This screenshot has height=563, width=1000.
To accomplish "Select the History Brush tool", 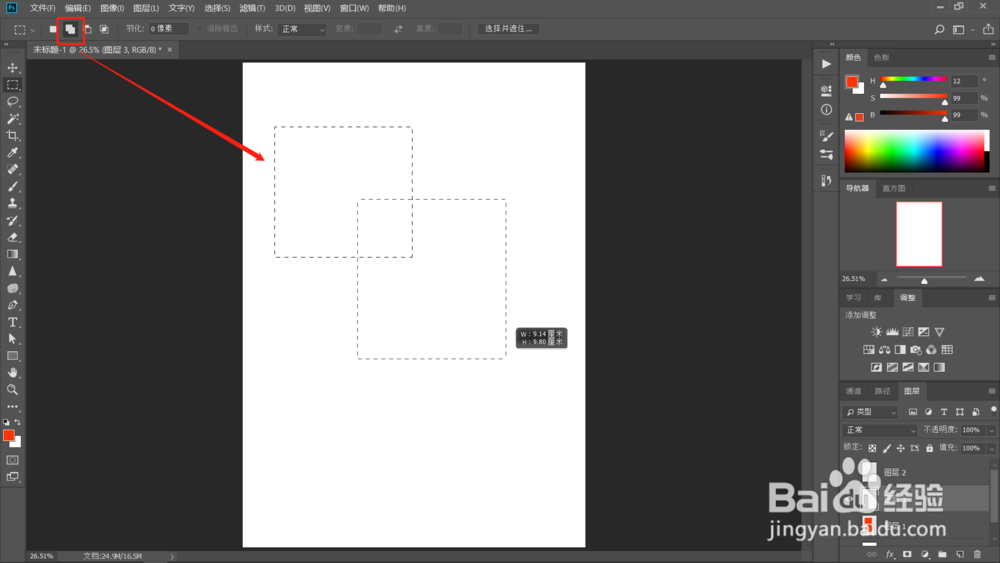I will click(x=12, y=221).
